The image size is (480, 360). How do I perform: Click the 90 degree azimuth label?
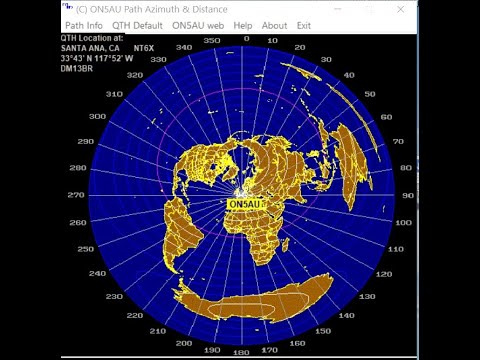(x=408, y=195)
